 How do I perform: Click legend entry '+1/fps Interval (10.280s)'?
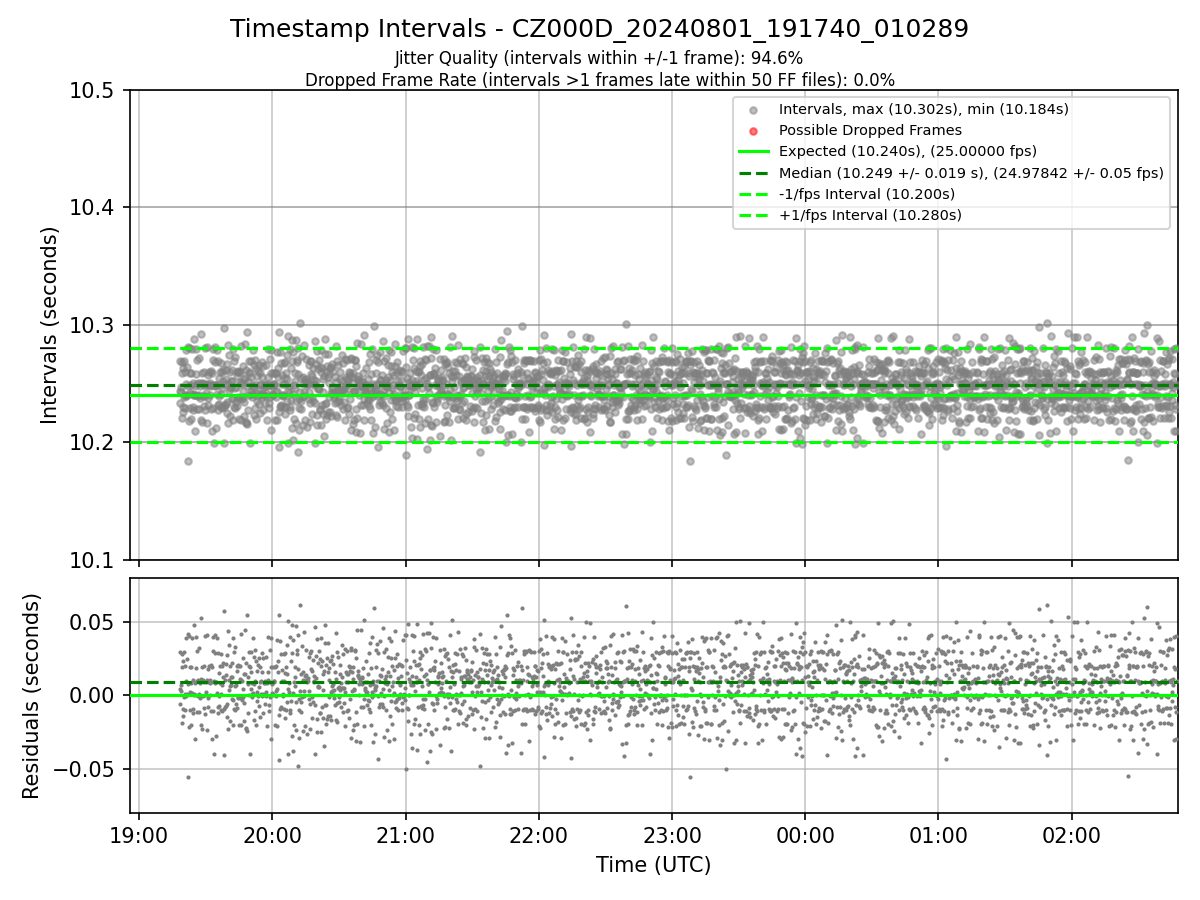pyautogui.click(x=870, y=215)
